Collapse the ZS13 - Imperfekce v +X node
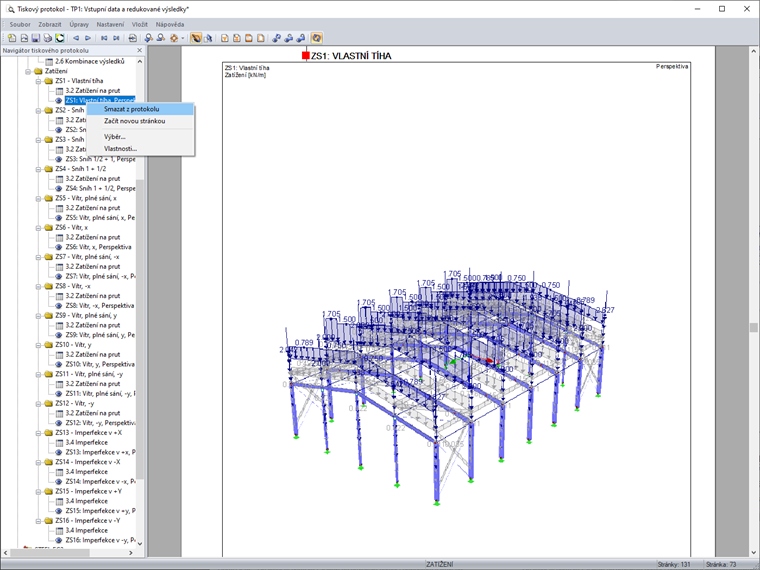The height and width of the screenshot is (570, 760). pos(38,432)
